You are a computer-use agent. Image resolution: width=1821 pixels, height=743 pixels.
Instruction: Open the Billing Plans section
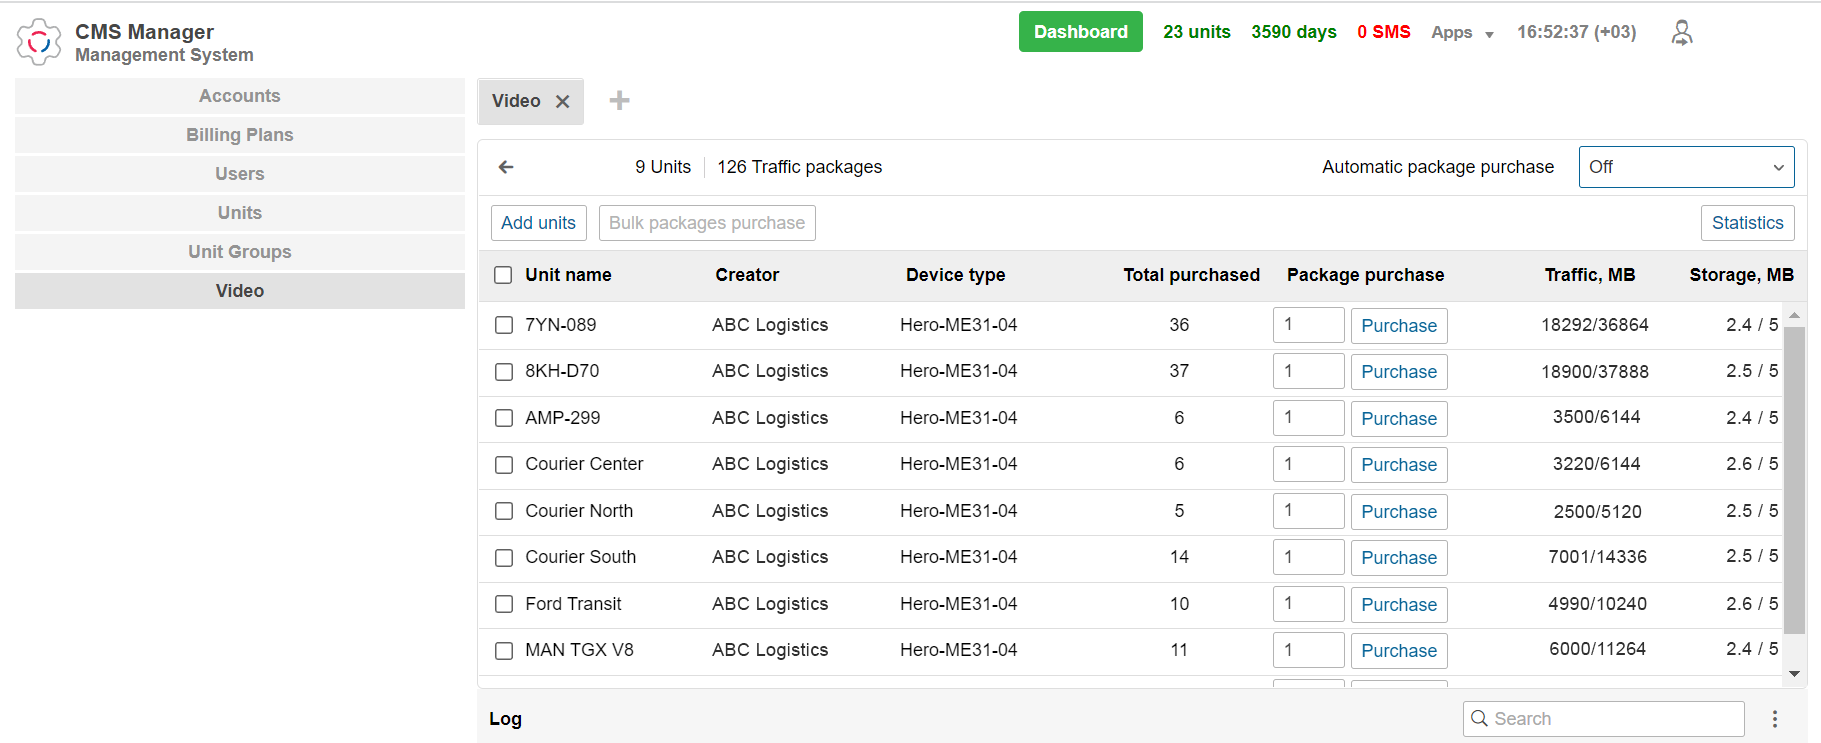point(240,135)
